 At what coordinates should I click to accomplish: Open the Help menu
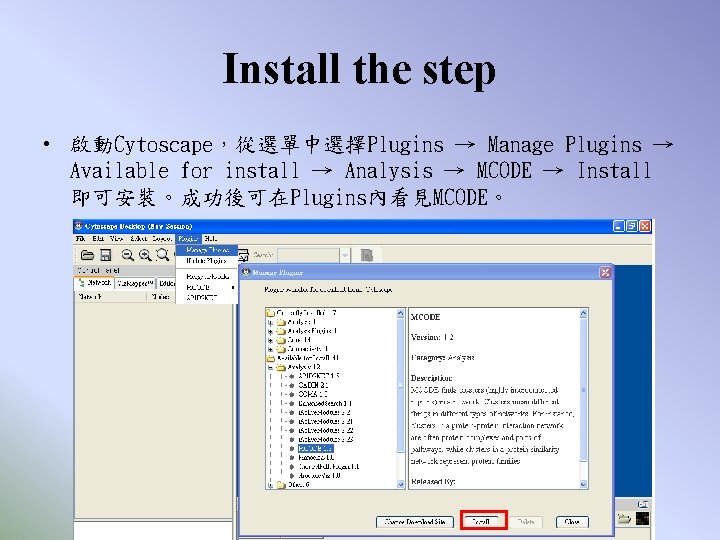point(211,238)
